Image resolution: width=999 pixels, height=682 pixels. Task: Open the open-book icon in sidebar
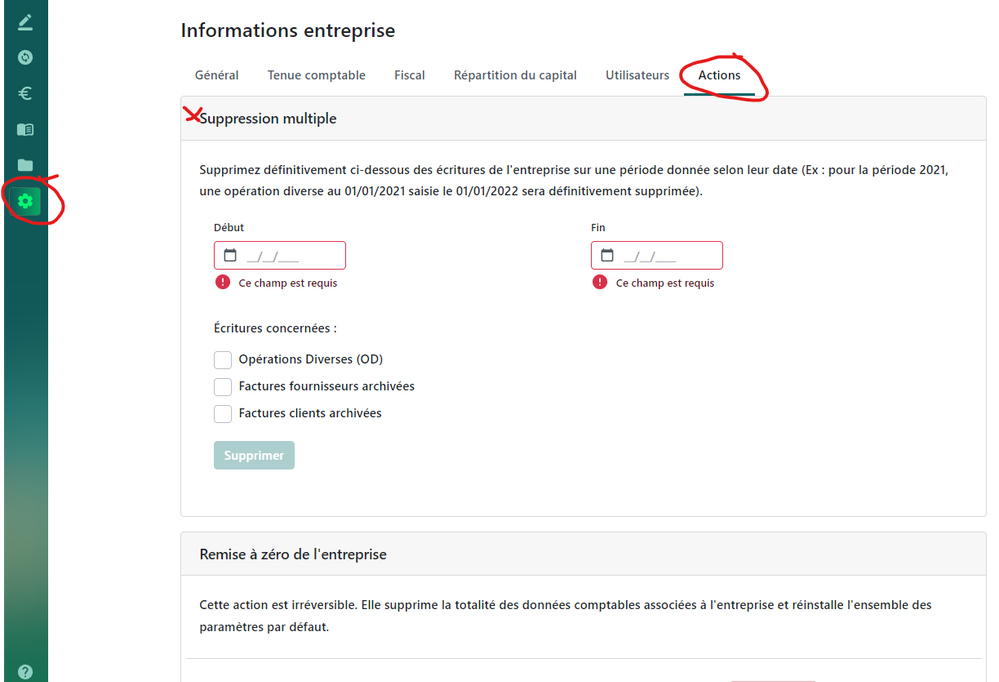point(25,130)
